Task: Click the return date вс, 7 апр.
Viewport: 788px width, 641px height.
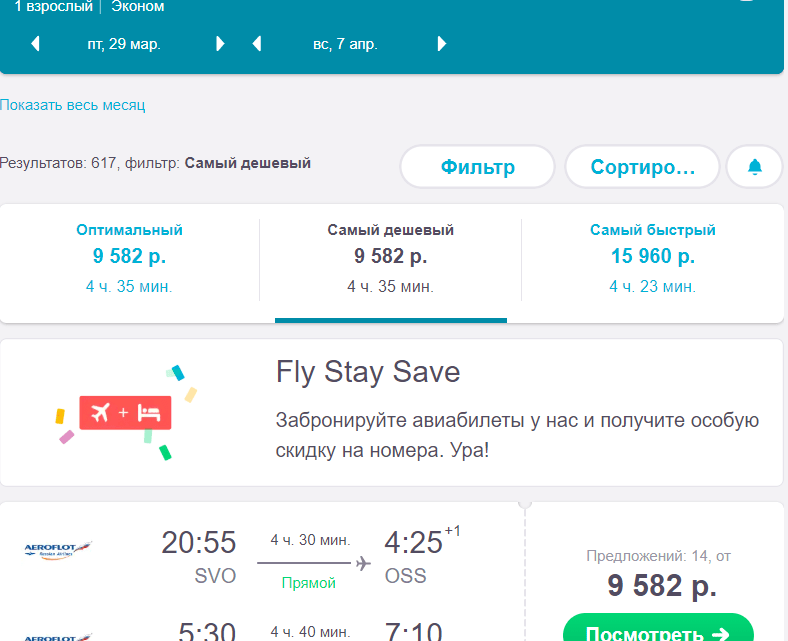Action: click(x=345, y=44)
